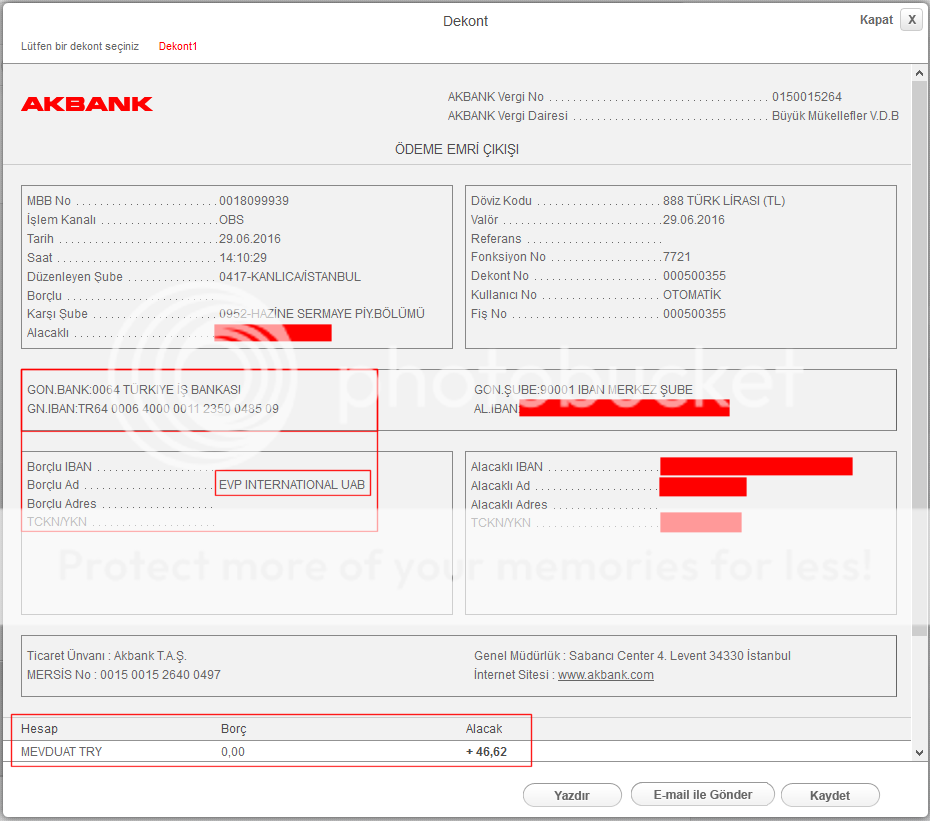The height and width of the screenshot is (821, 930).
Task: Click the scrollbar down arrow
Action: pos(919,752)
